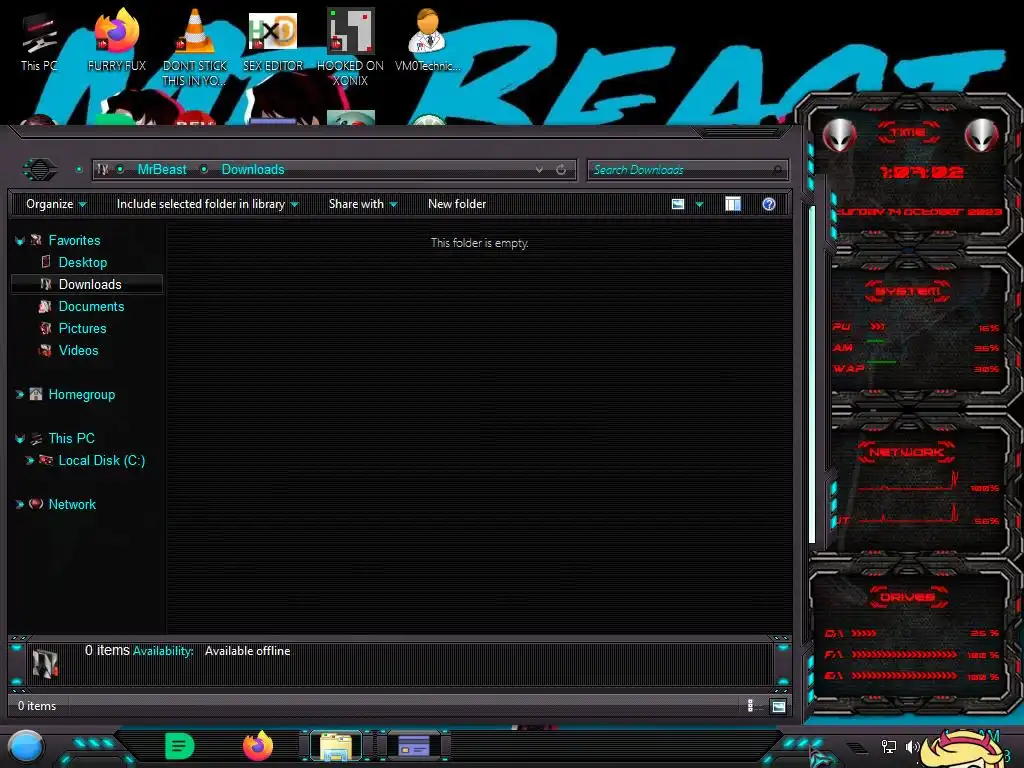Open the network tray icon
The height and width of the screenshot is (768, 1024).
889,746
